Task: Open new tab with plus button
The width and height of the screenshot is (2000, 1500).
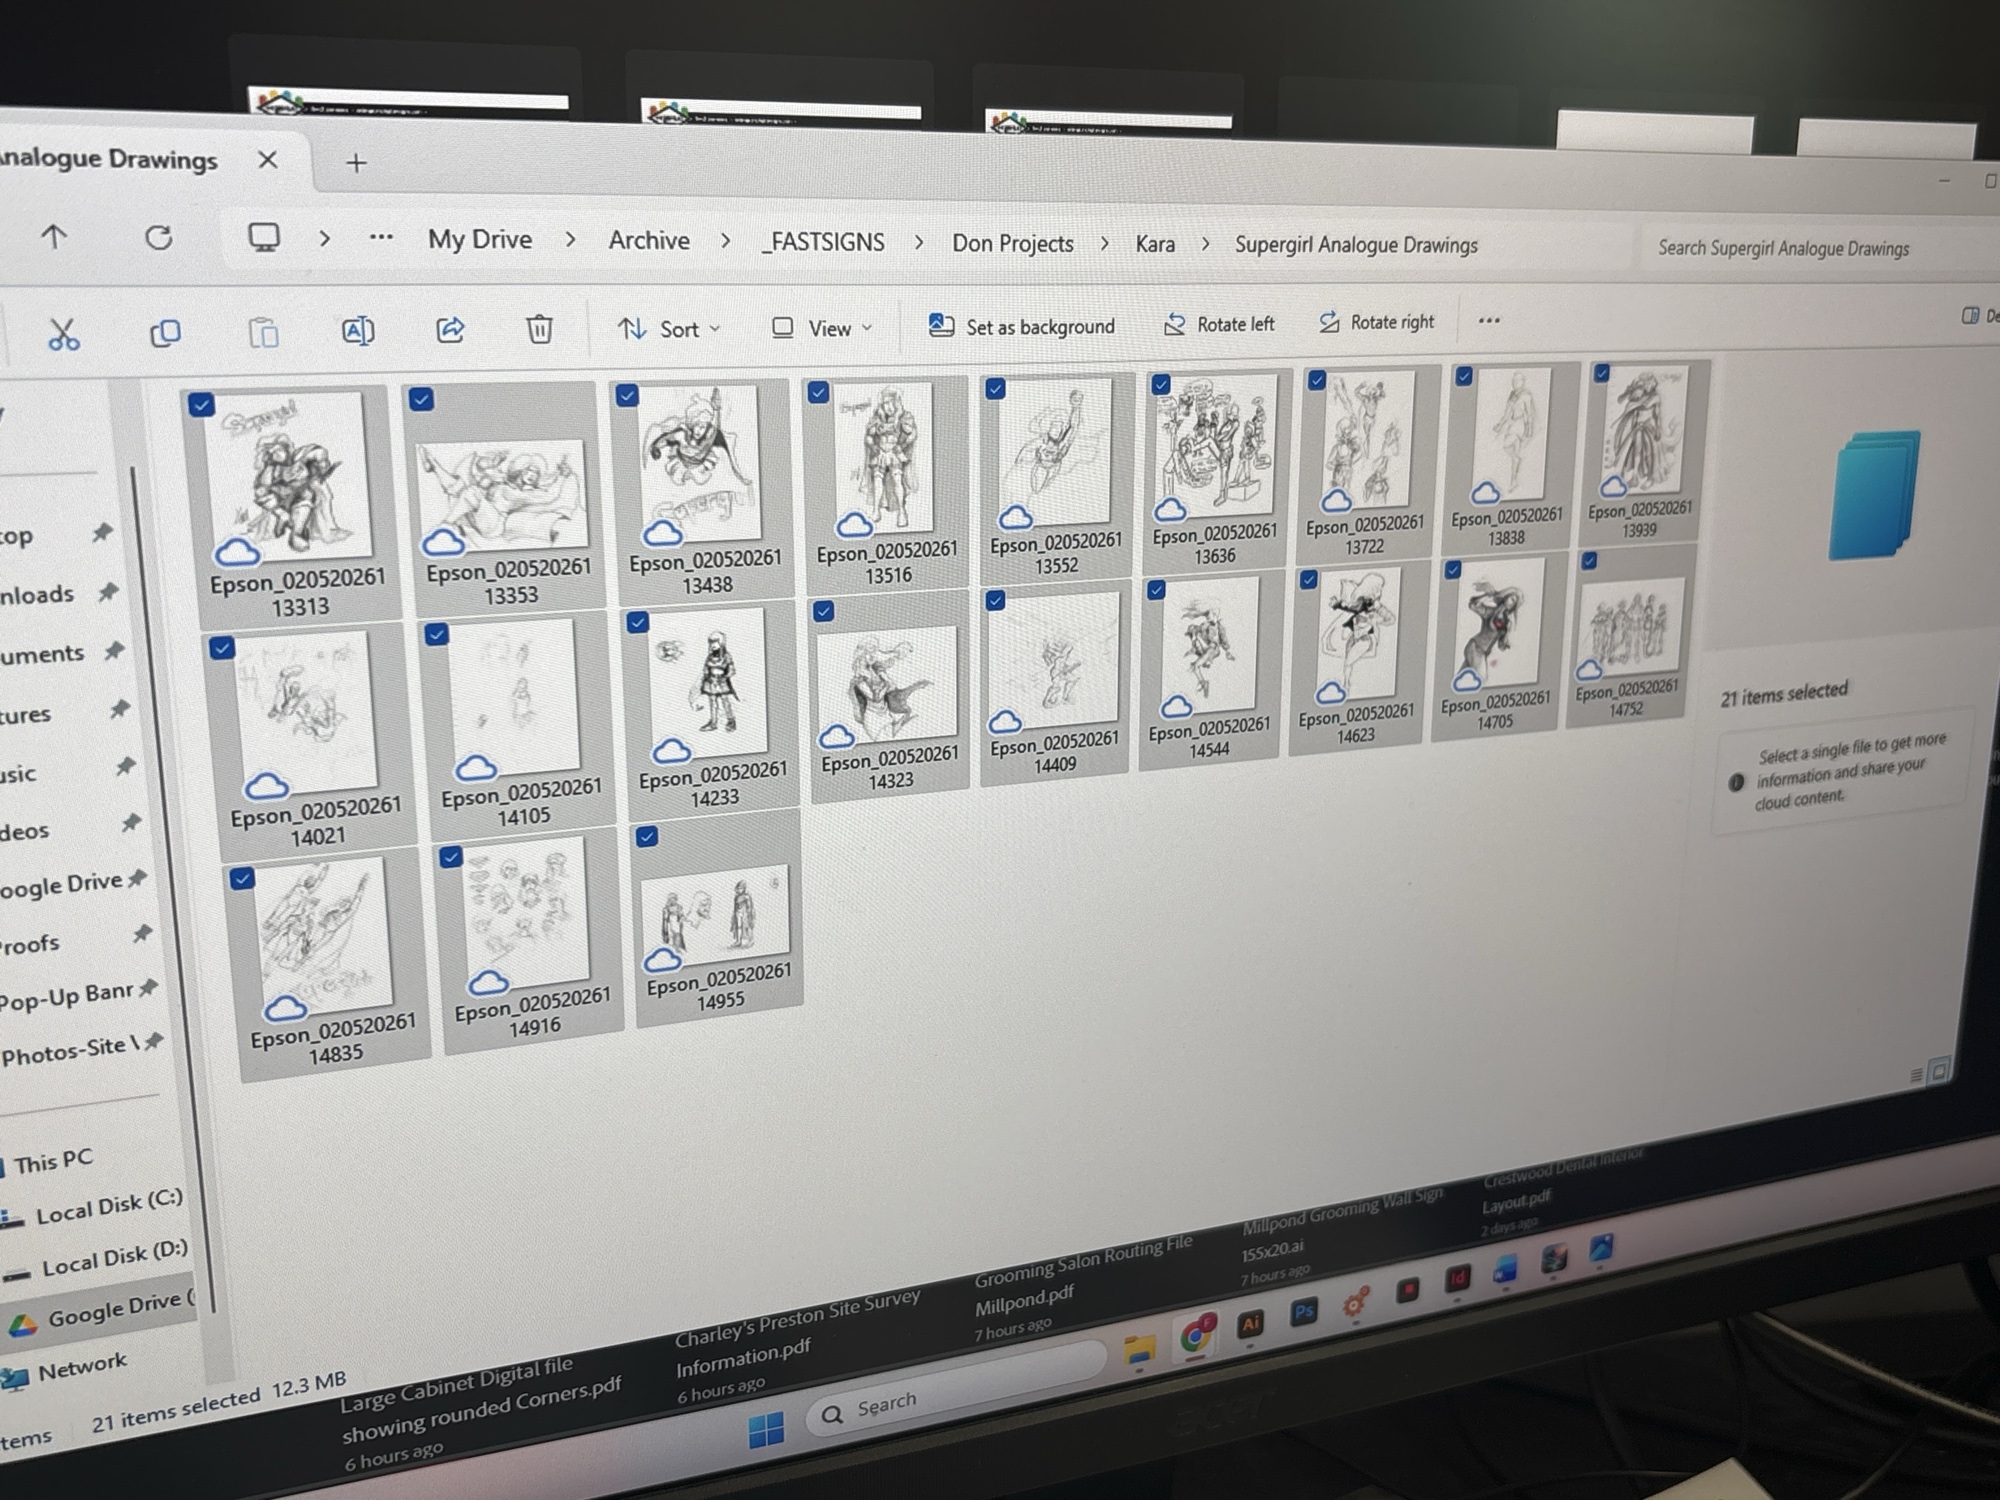Action: point(356,163)
